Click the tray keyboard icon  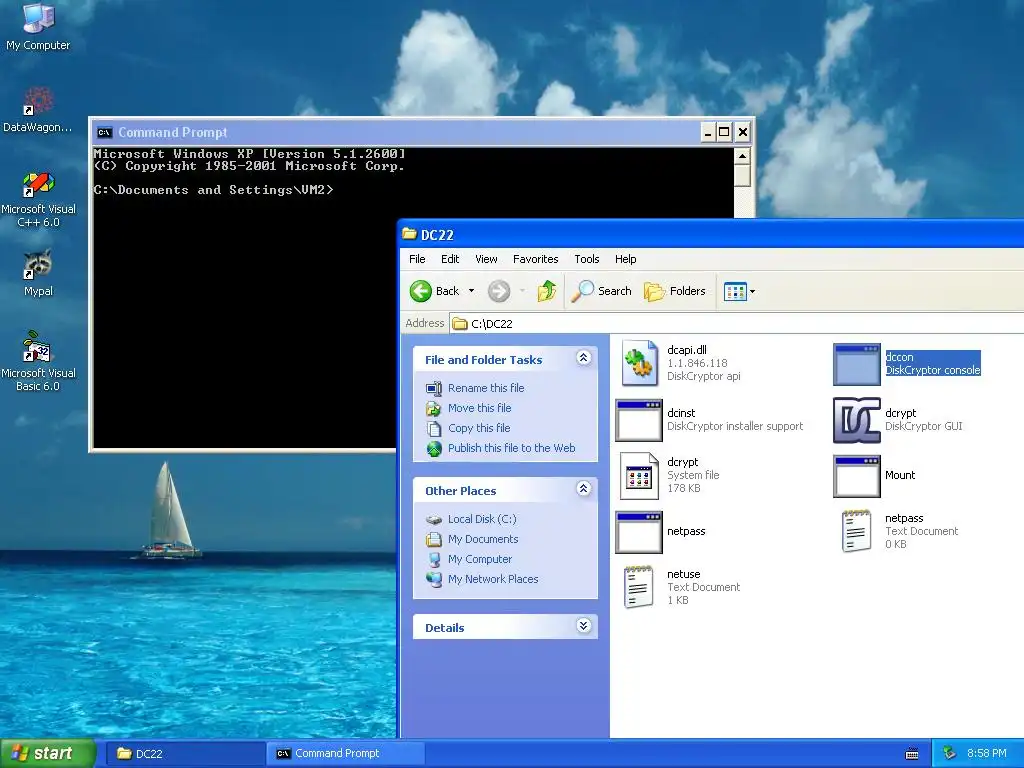[912, 754]
